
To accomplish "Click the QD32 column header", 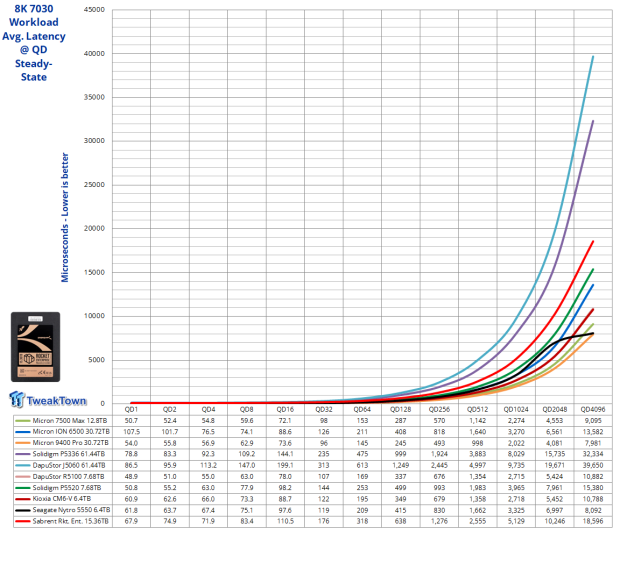I will (x=324, y=409).
